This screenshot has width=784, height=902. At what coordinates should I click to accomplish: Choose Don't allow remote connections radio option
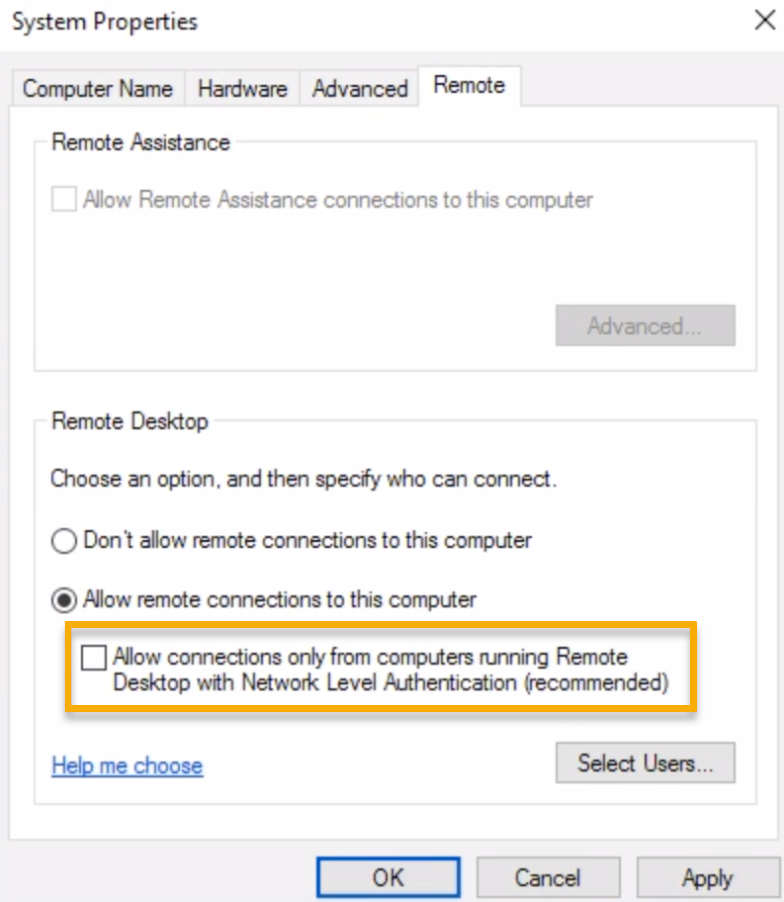[64, 541]
